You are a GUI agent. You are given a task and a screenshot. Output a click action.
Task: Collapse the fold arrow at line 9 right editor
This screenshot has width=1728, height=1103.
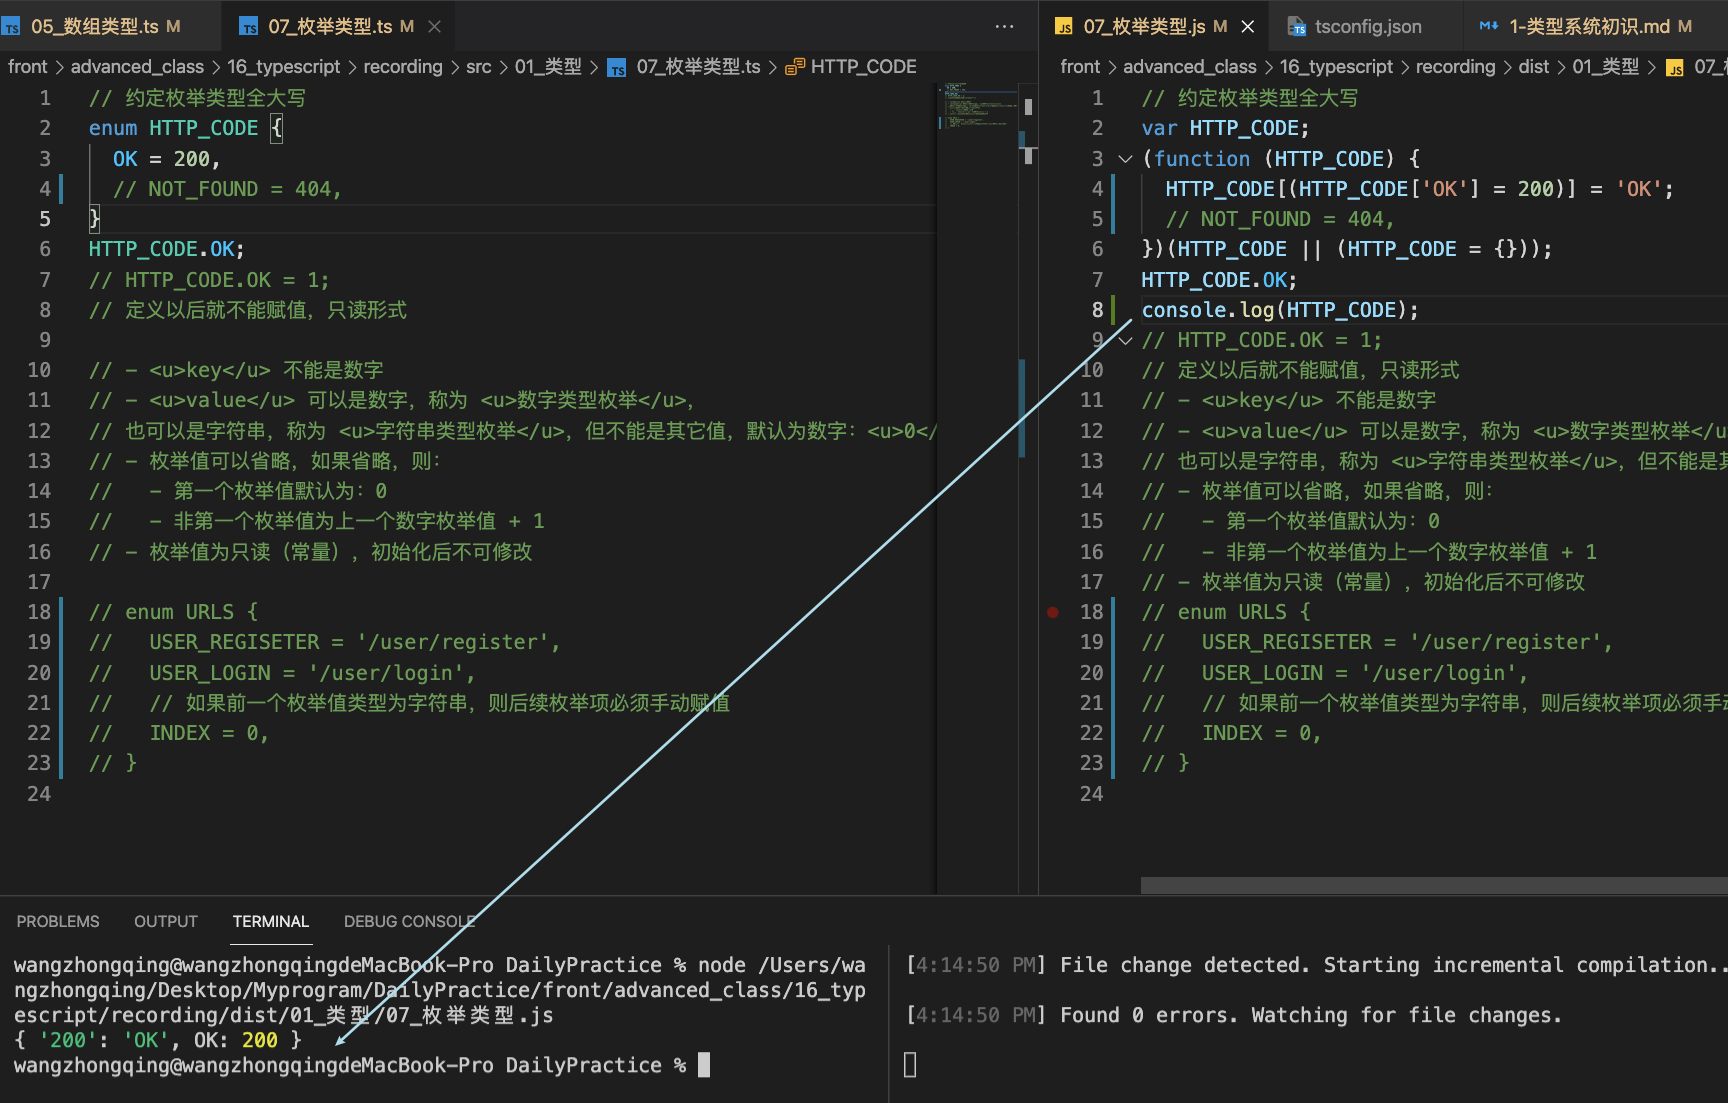(1125, 341)
